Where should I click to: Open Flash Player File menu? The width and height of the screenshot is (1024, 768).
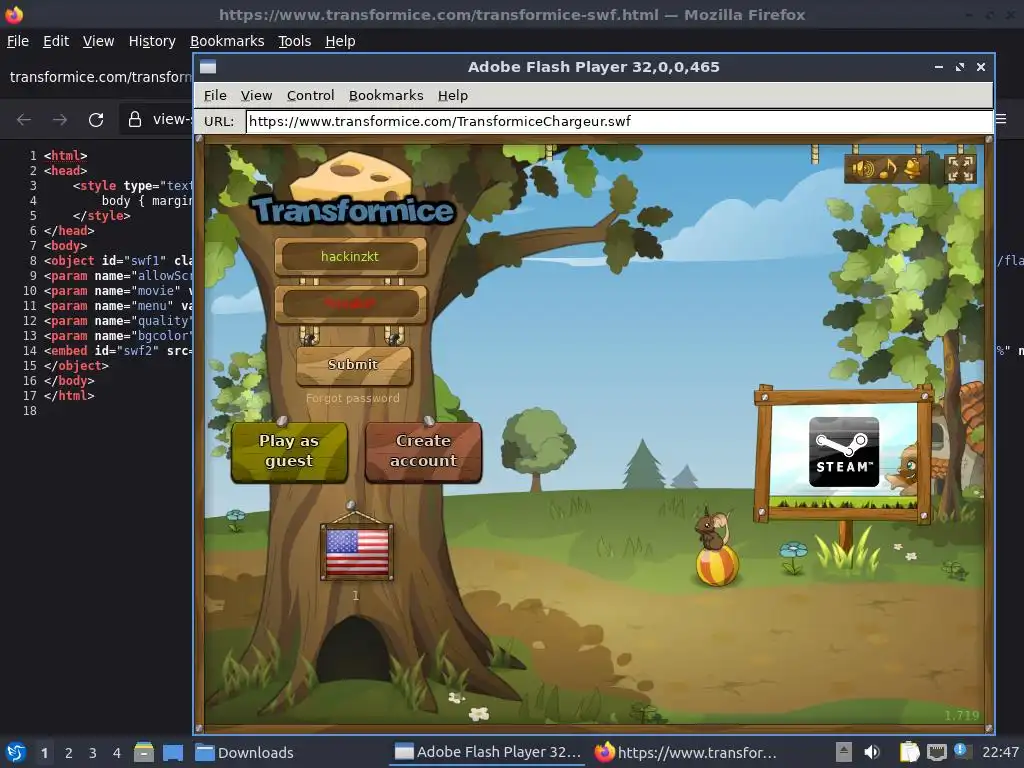(x=215, y=95)
